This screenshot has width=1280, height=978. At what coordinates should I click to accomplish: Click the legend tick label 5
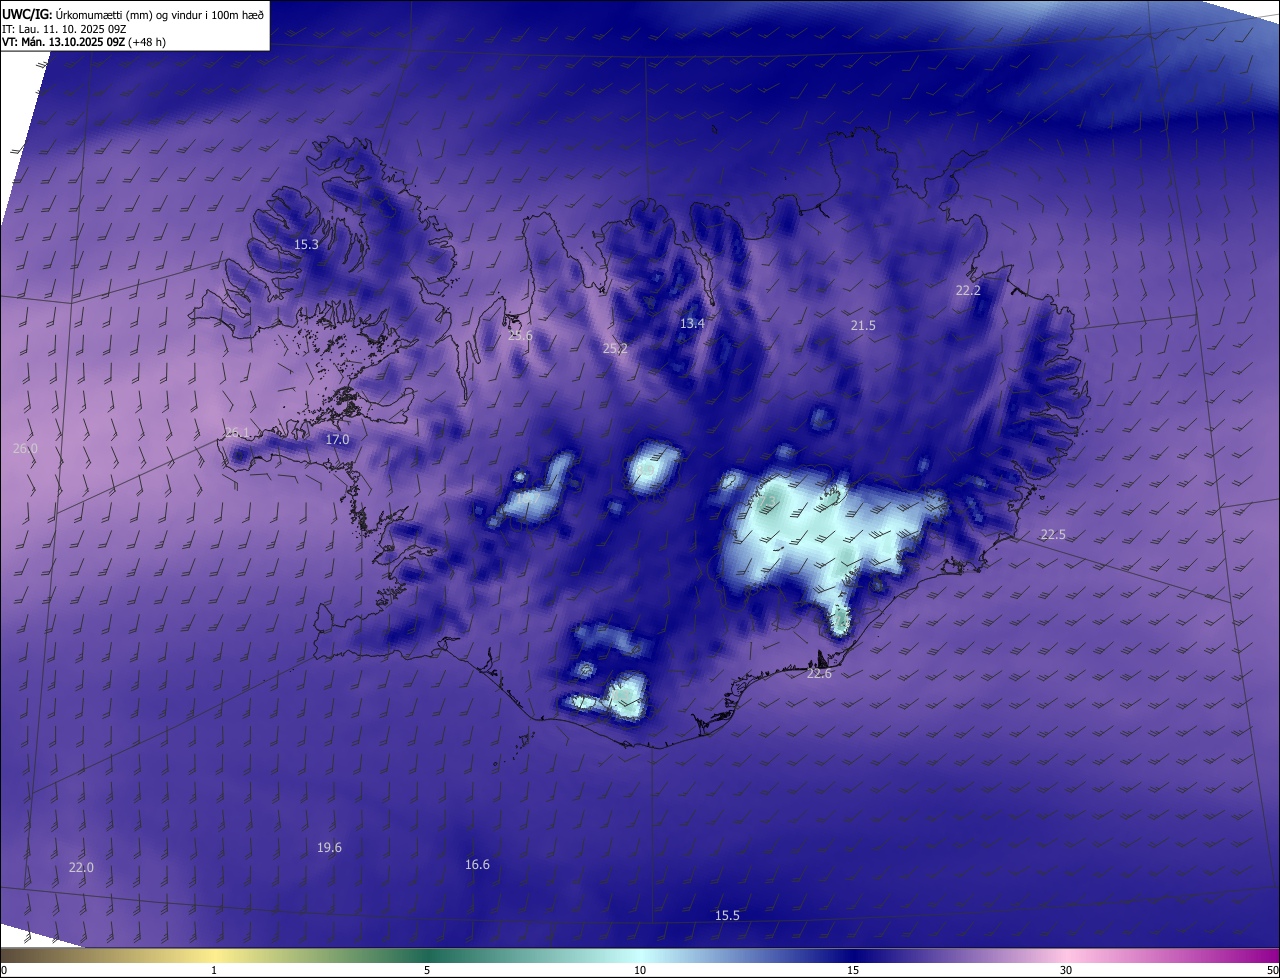pos(427,970)
